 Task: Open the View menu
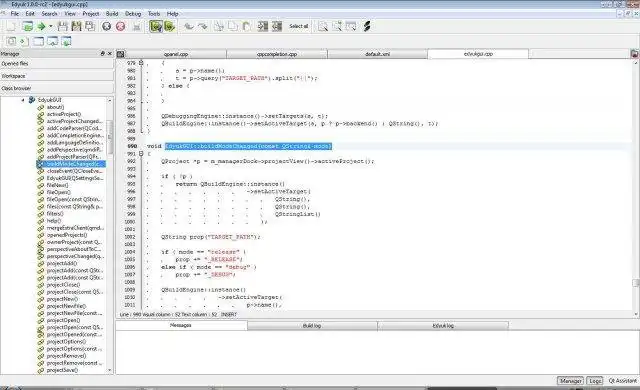tap(70, 13)
